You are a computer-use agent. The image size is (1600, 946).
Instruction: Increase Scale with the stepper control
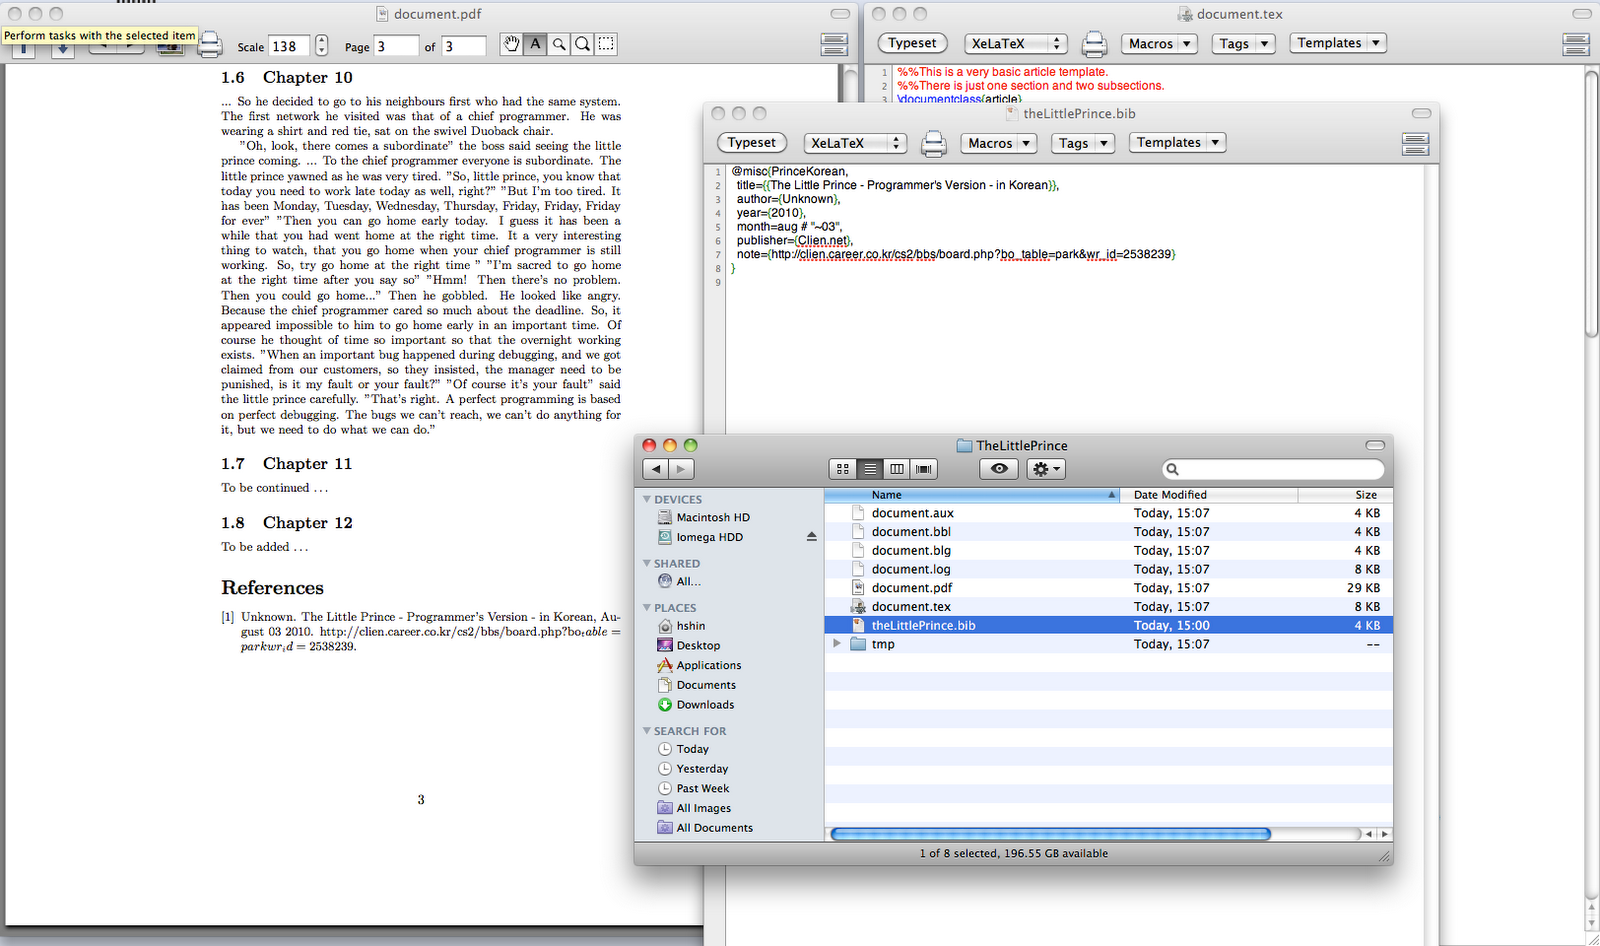click(320, 40)
